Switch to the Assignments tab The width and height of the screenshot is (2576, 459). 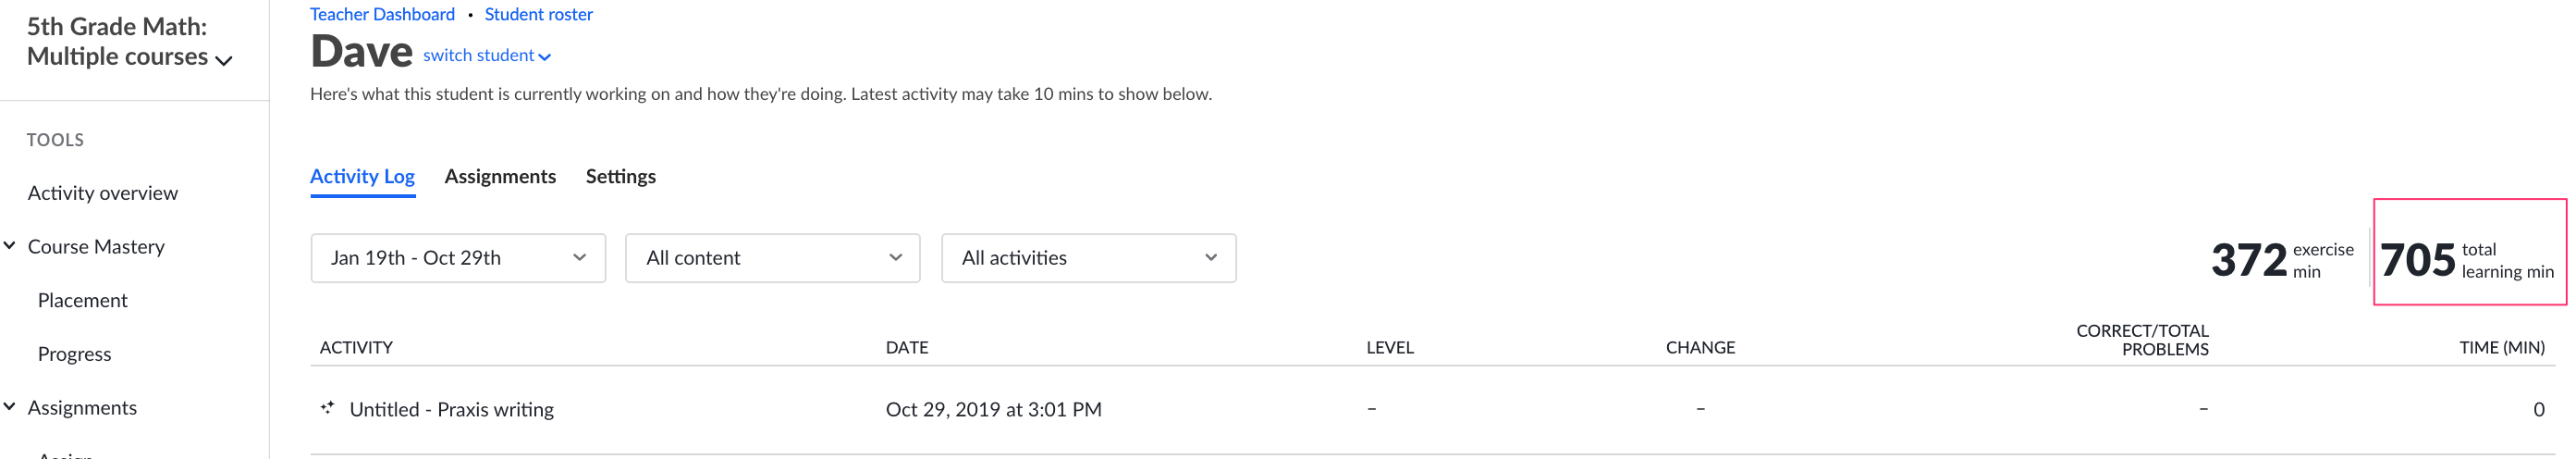500,176
